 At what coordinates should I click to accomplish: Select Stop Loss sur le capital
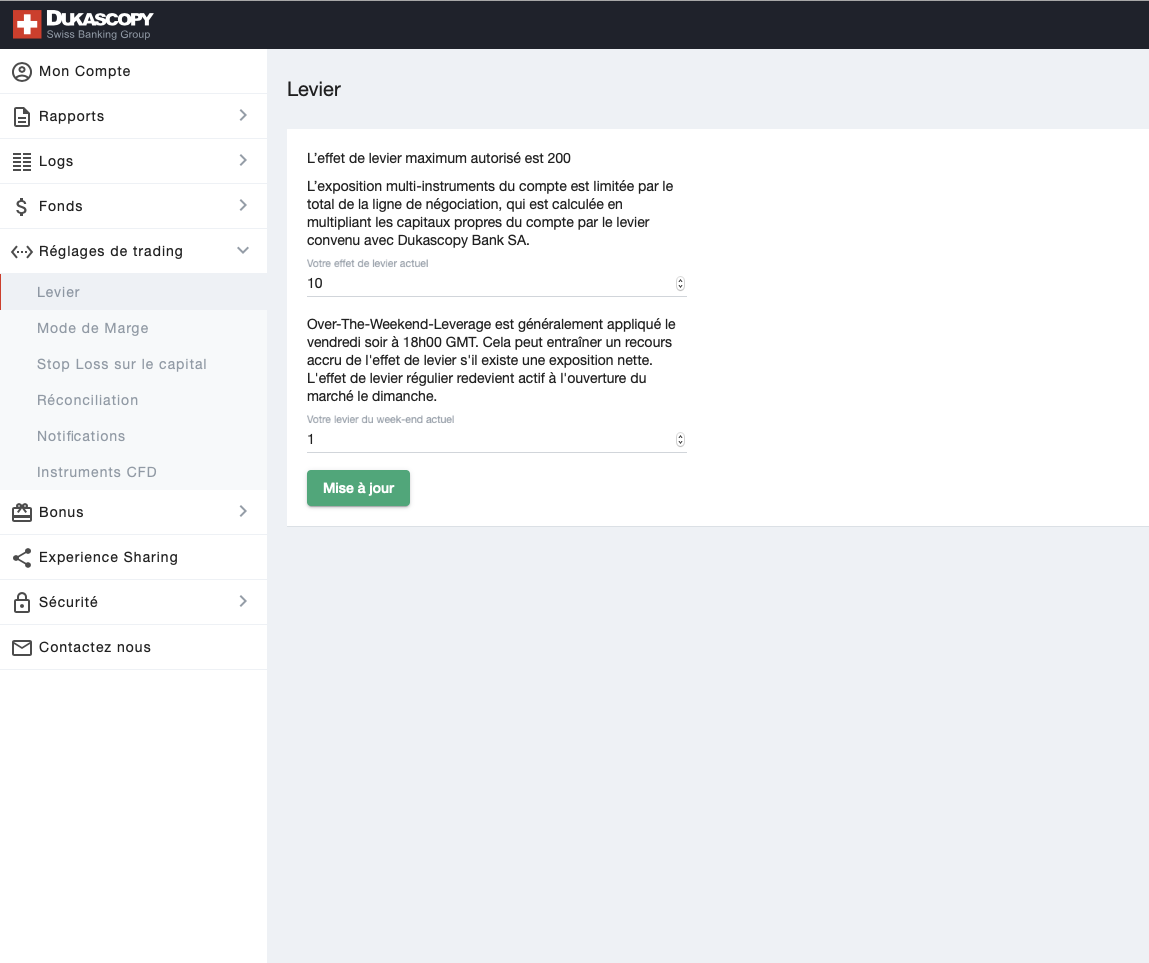pos(122,364)
